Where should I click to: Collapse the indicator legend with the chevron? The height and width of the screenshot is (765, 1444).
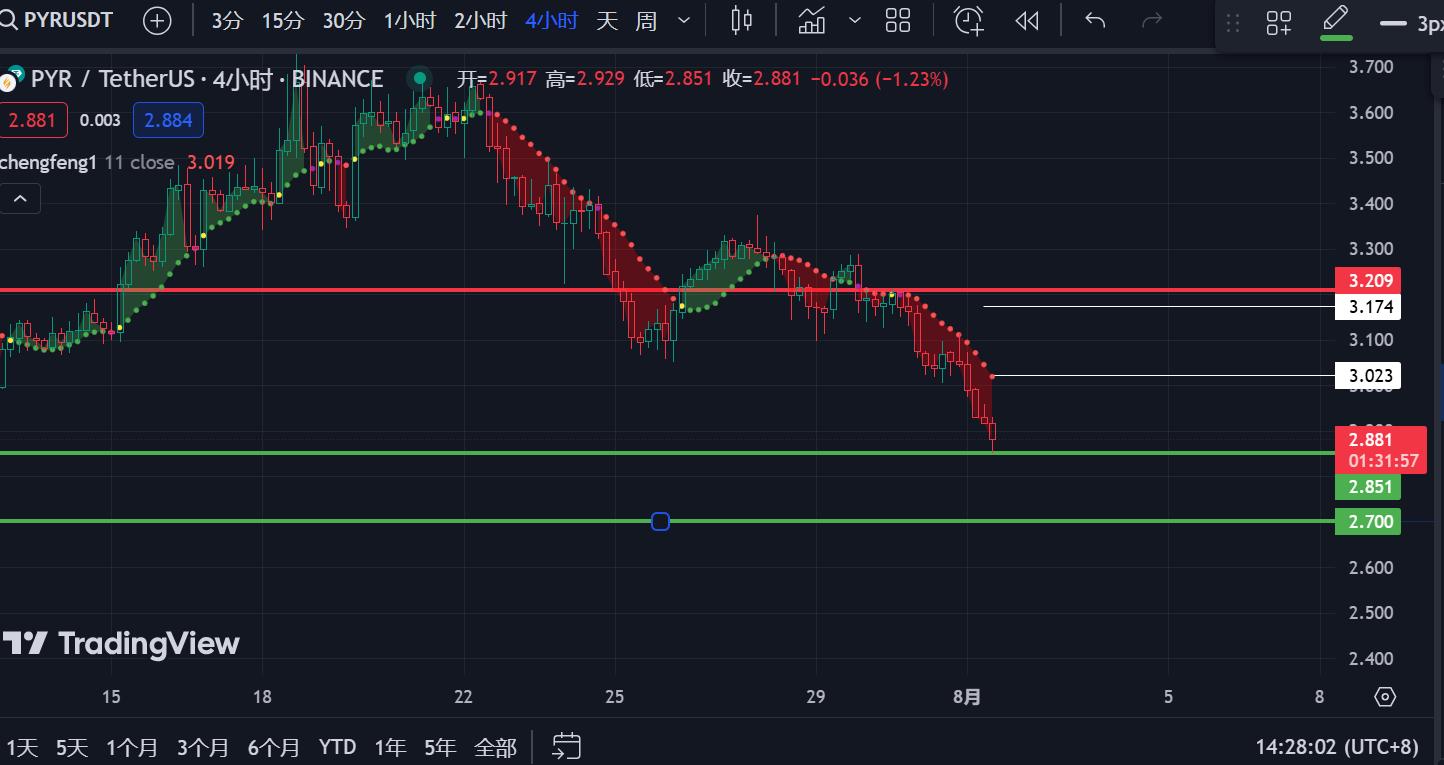(20, 199)
